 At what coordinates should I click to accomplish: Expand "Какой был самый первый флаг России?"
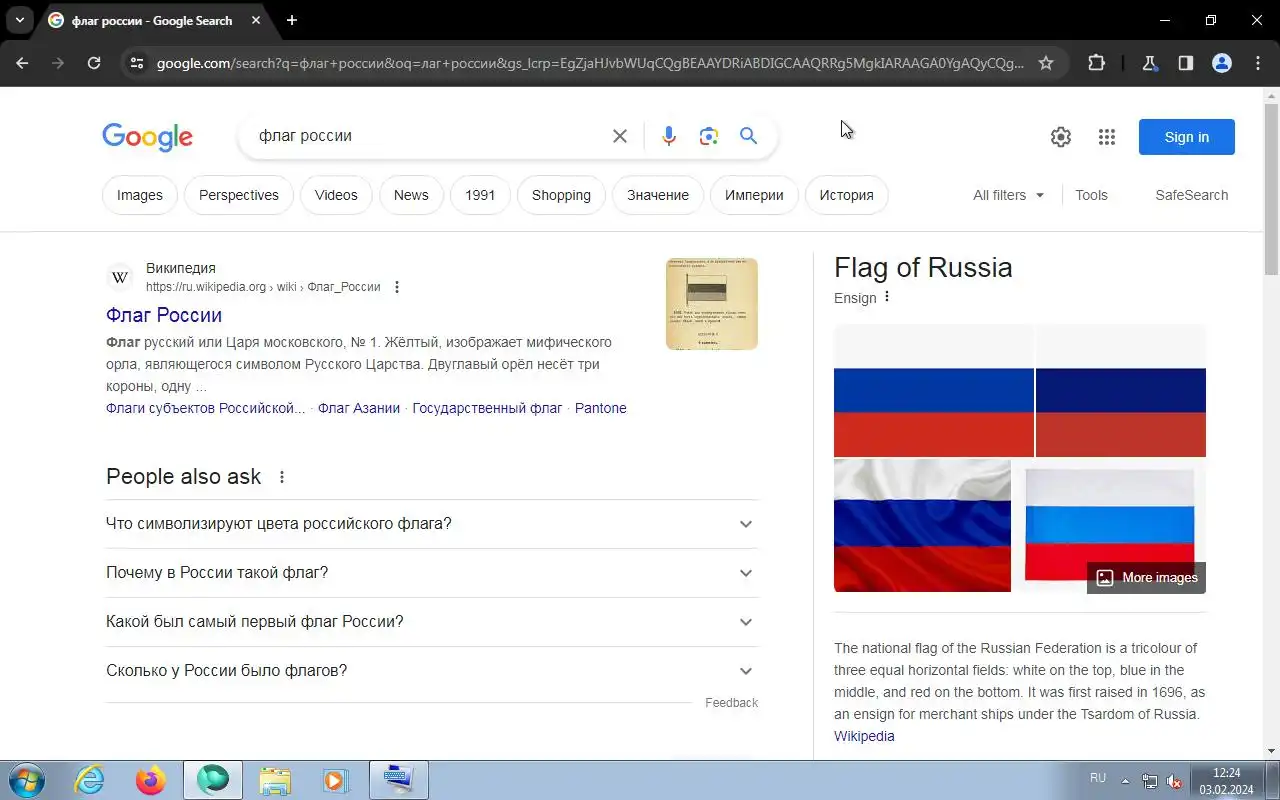[x=432, y=622]
